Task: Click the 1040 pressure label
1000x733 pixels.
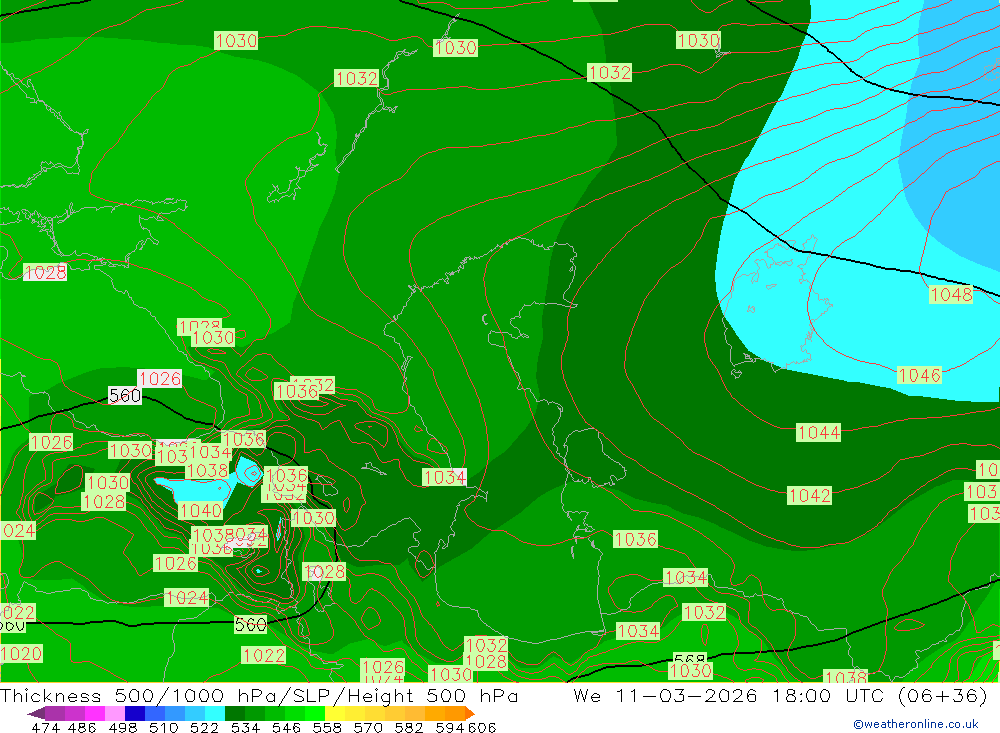Action: point(200,510)
